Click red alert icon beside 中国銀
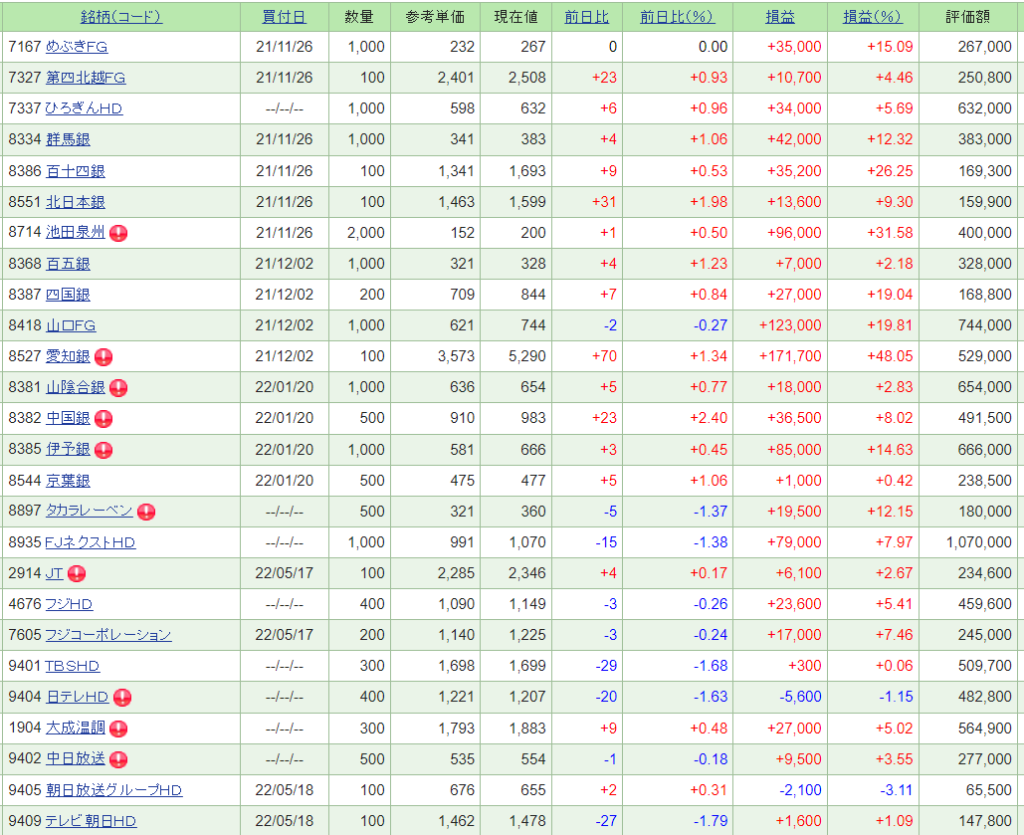1024x835 pixels. click(x=103, y=418)
